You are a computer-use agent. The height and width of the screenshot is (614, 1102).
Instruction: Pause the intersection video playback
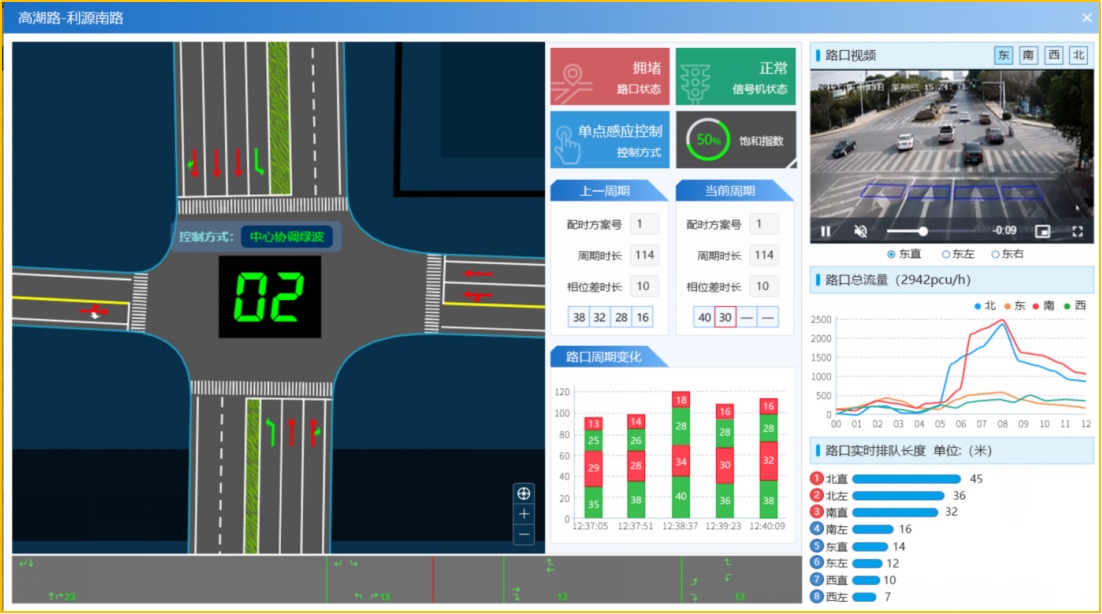point(826,231)
